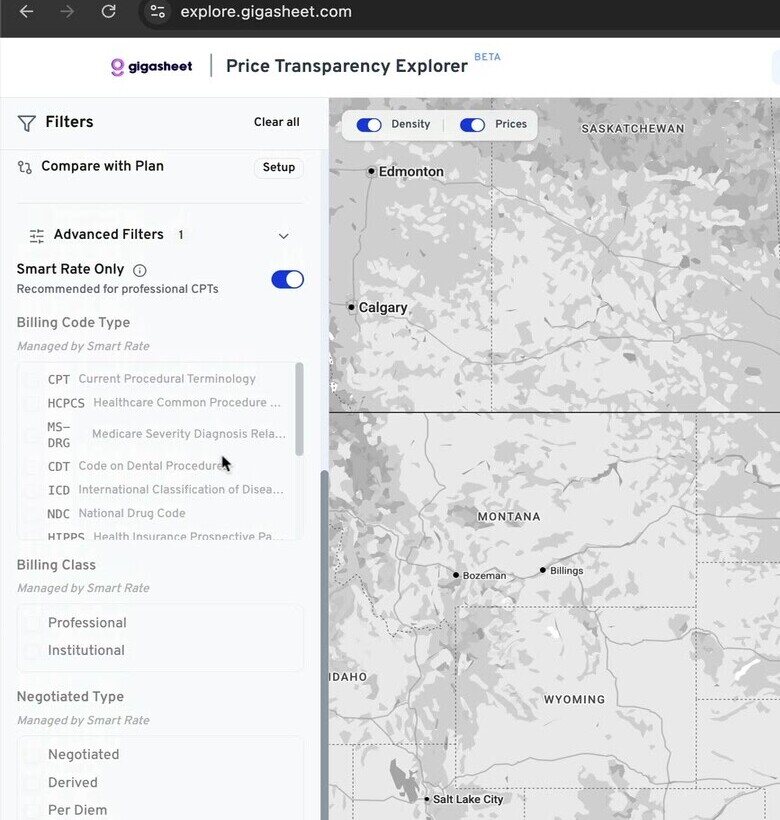Check the CPT billing code option
780x820 pixels.
[x=32, y=379]
